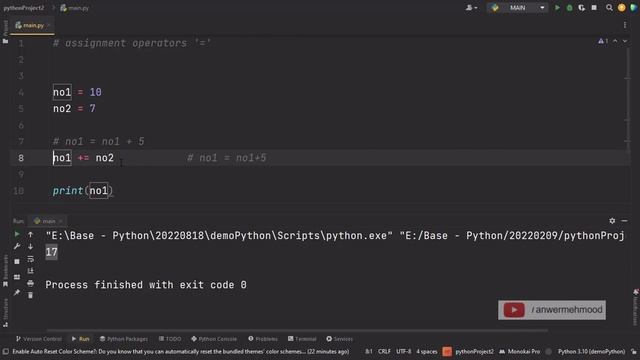Hide the Run tool window
This screenshot has width=640, height=360.
(624, 221)
